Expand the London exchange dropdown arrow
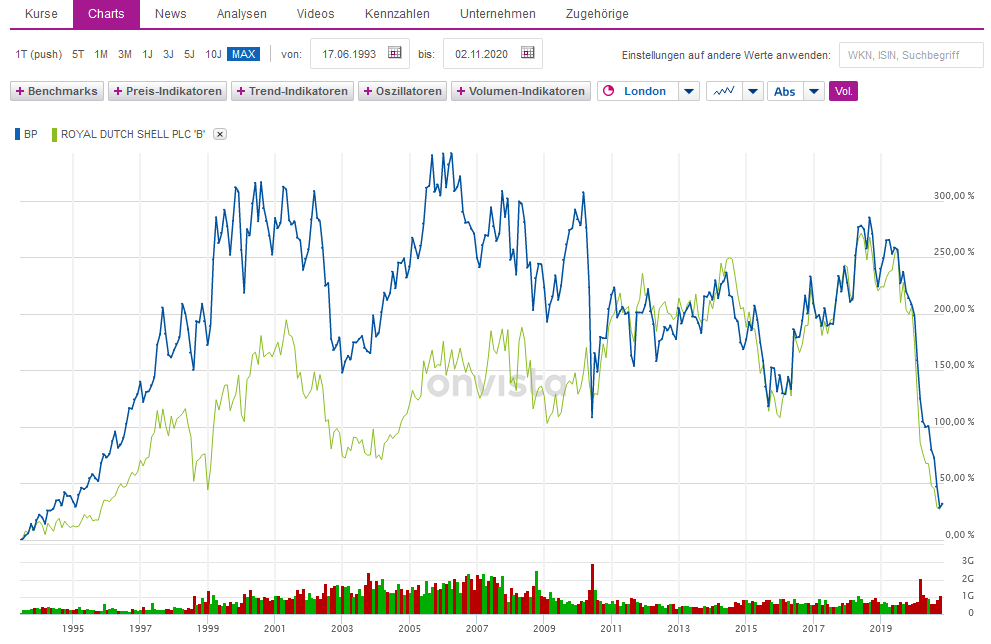991x644 pixels. 689,91
